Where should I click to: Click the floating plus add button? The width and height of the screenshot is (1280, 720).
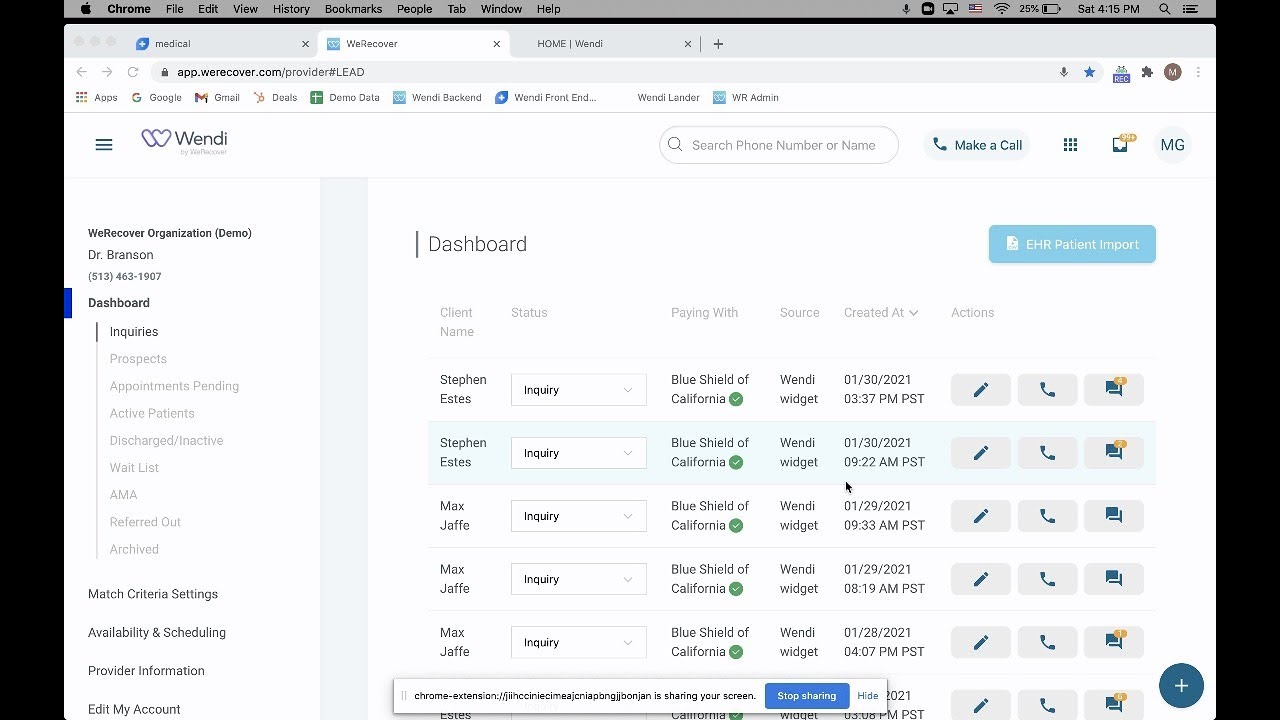[x=1181, y=685]
